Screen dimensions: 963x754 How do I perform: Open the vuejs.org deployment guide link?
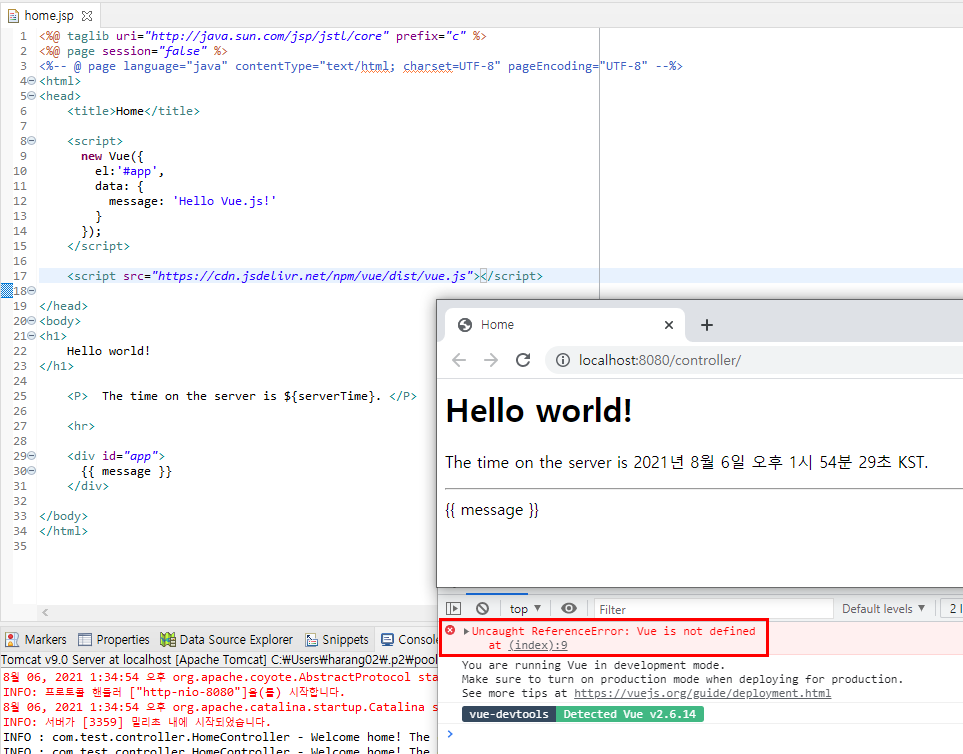703,693
